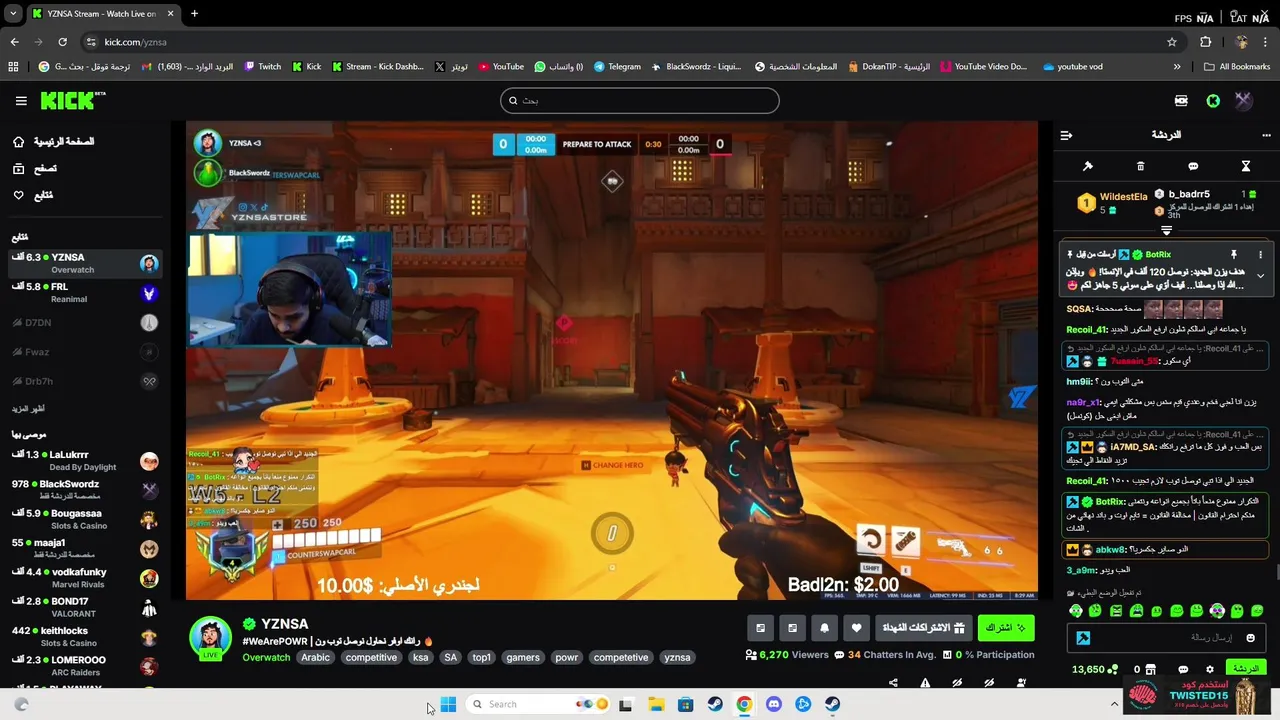The image size is (1280, 720).
Task: Open browser tab list dropdown arrow
Action: click(x=13, y=14)
